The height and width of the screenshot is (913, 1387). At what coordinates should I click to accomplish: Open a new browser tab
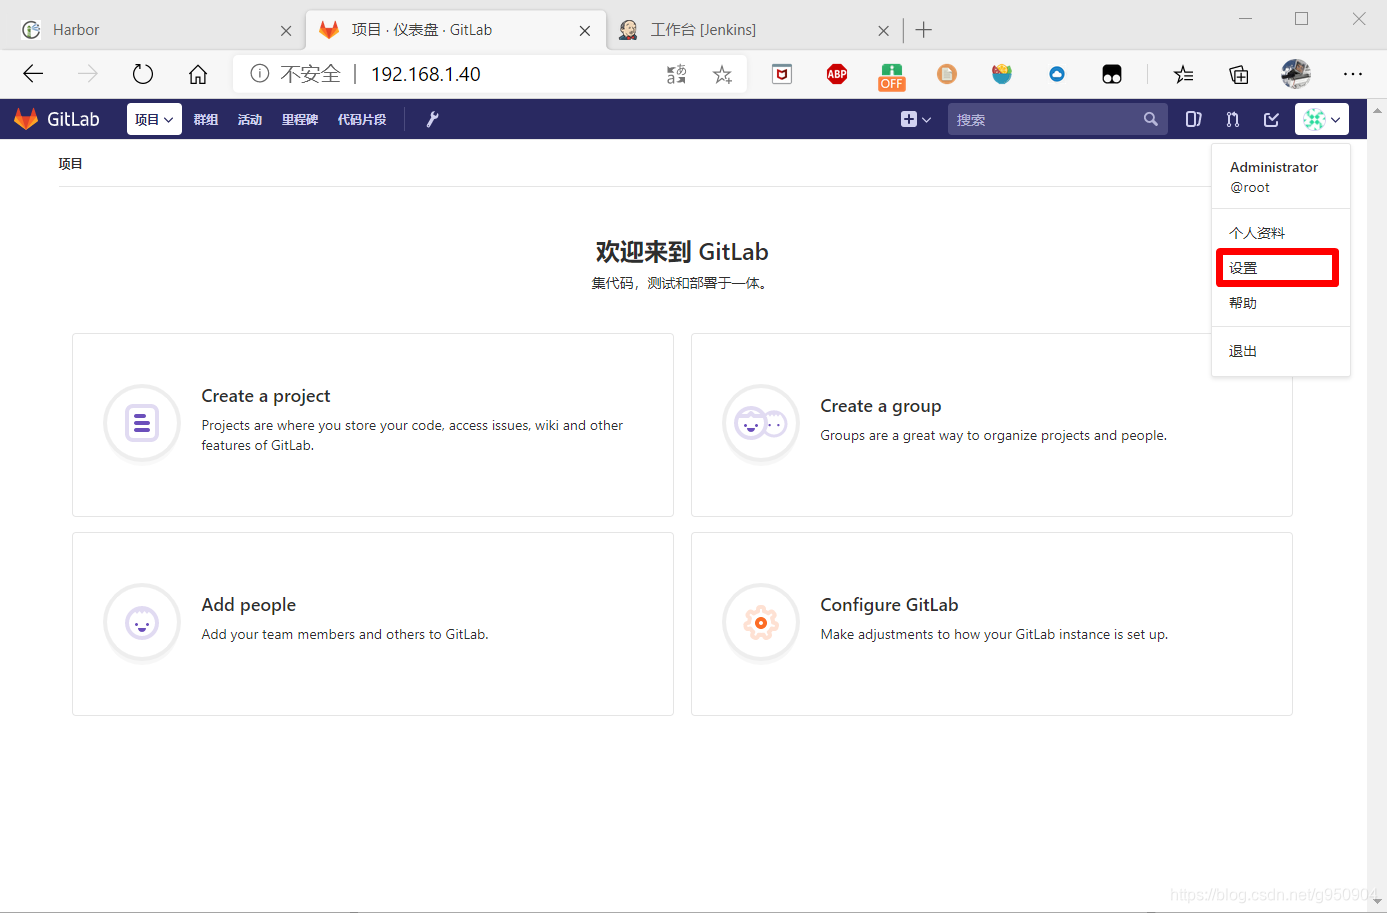point(924,30)
